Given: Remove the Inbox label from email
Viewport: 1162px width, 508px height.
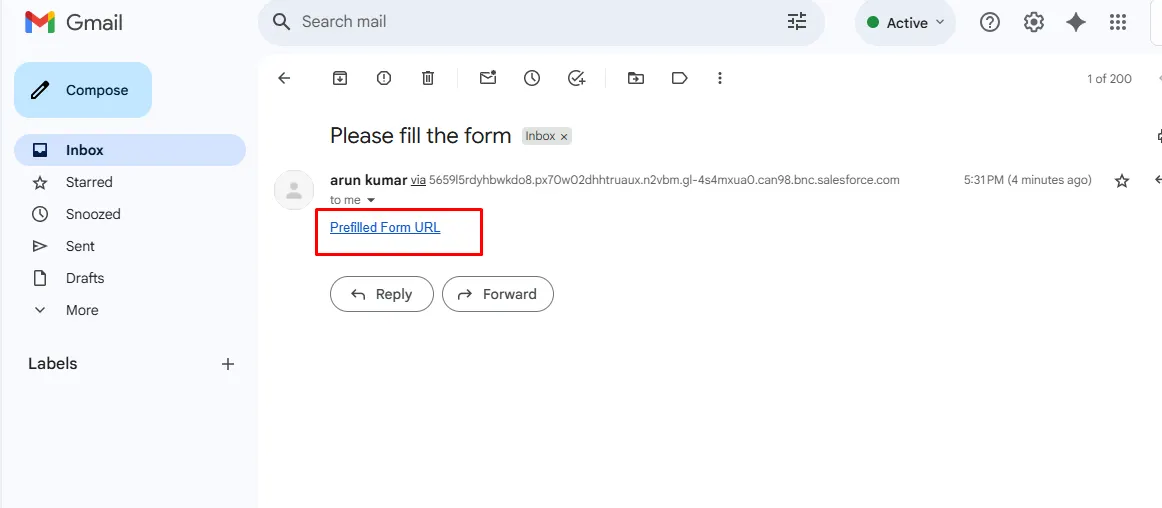Looking at the screenshot, I should click(564, 137).
